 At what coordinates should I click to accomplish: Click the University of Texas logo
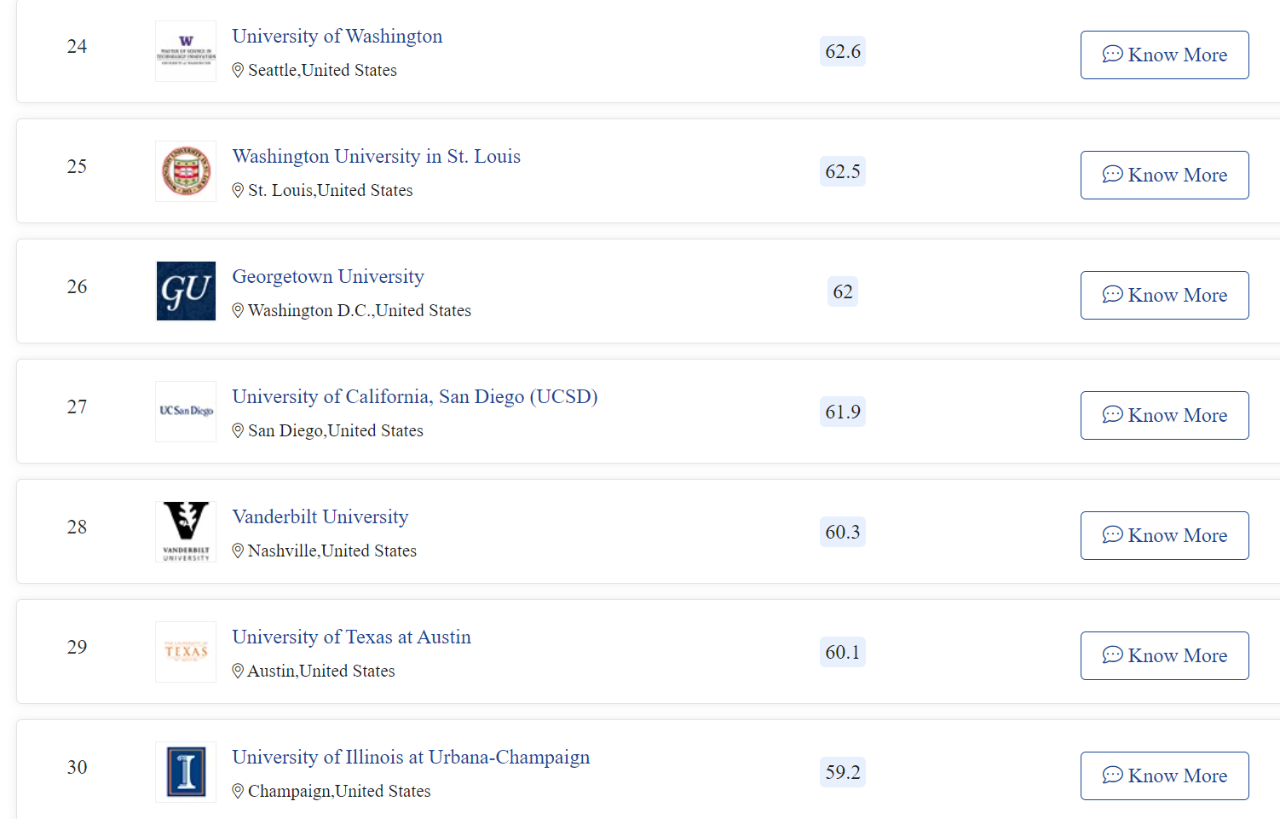pyautogui.click(x=186, y=651)
